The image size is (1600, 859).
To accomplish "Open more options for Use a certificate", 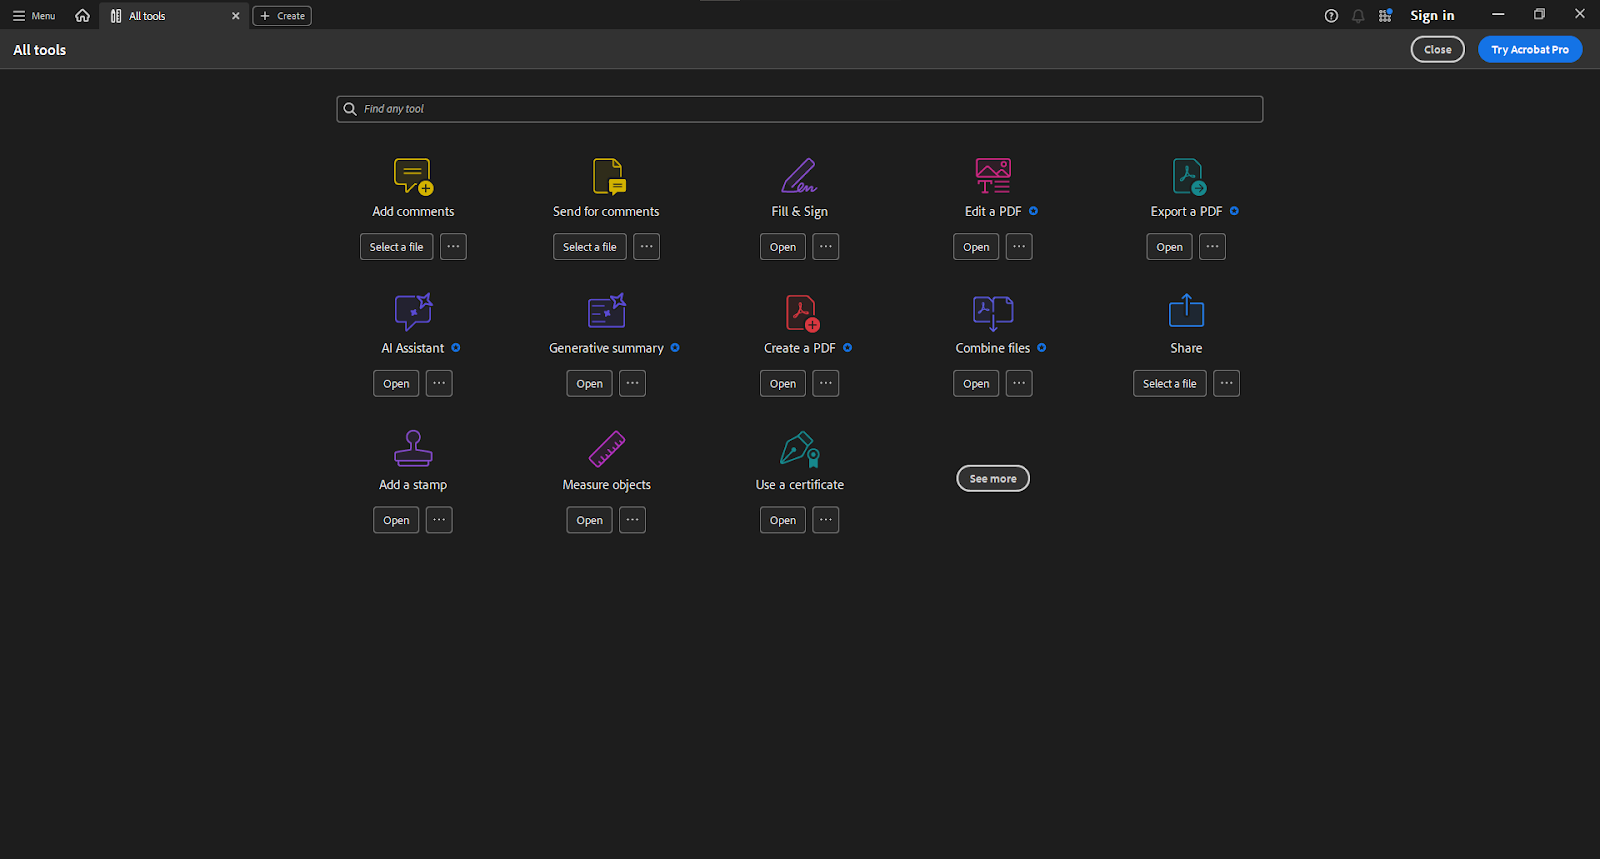I will click(826, 520).
